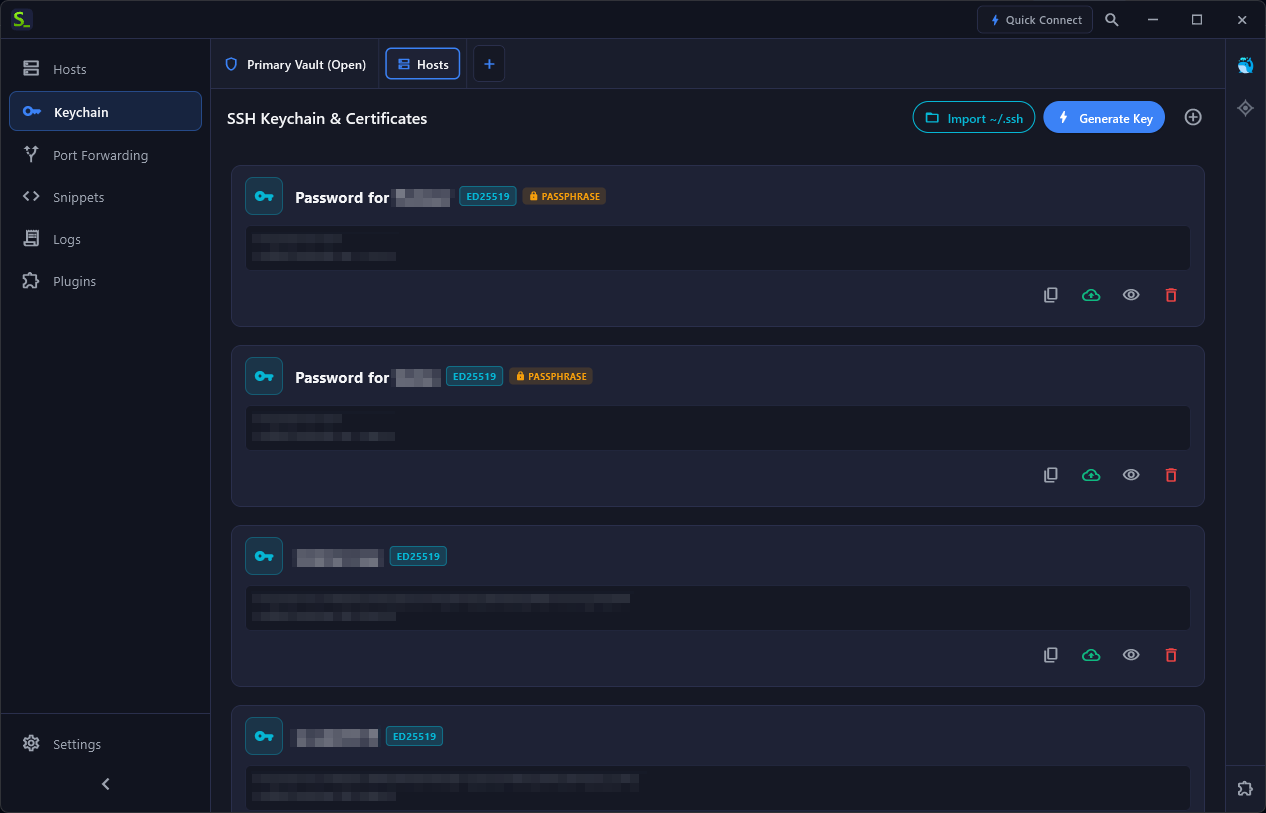Viewport: 1266px width, 813px height.
Task: Go to Snippets in sidebar
Action: pos(105,197)
